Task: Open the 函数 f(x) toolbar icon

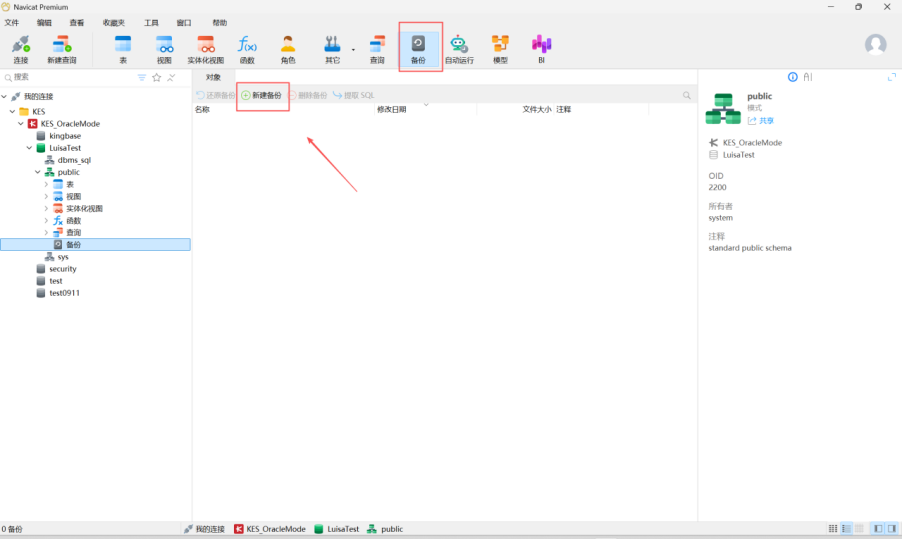Action: coord(246,48)
